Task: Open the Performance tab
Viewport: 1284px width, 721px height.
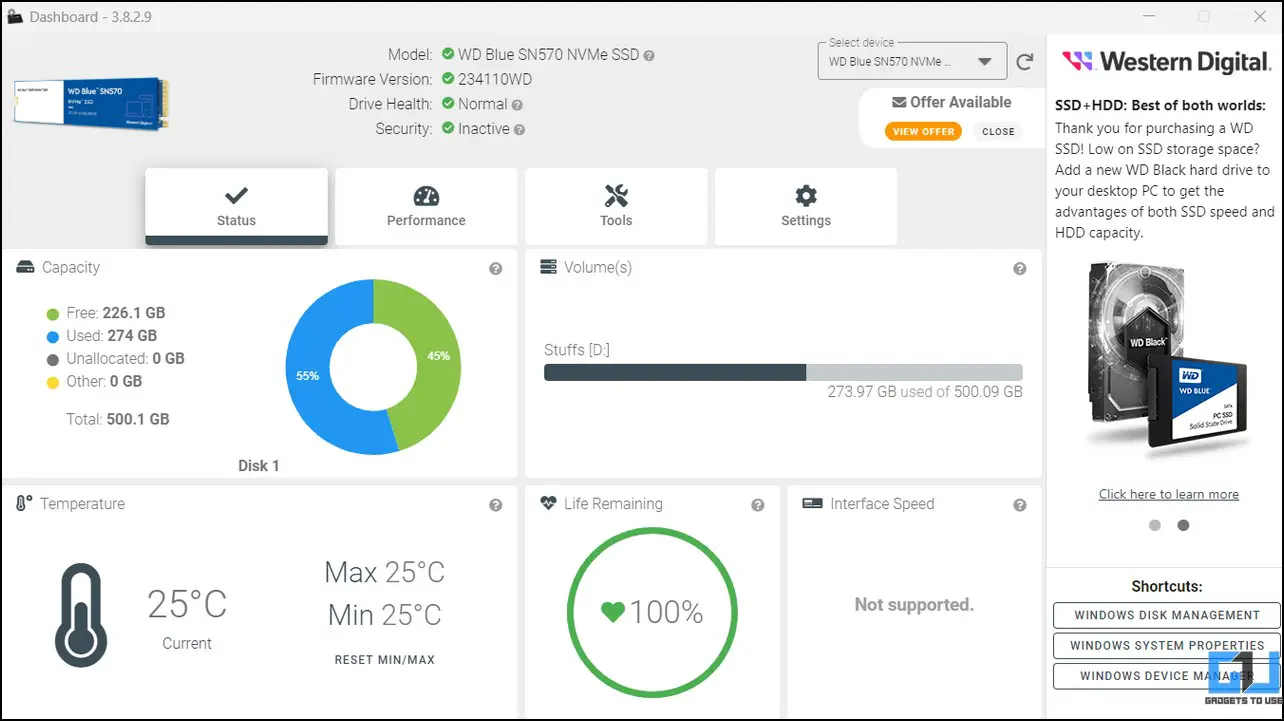Action: click(x=426, y=206)
